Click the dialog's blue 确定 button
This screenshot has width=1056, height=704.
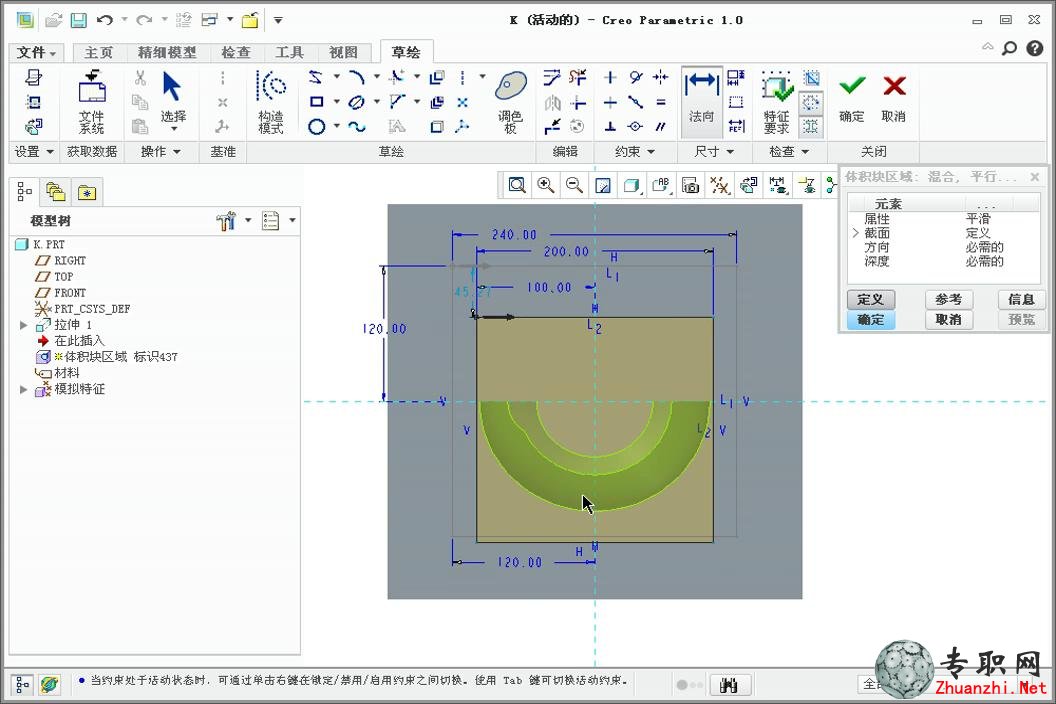point(870,319)
